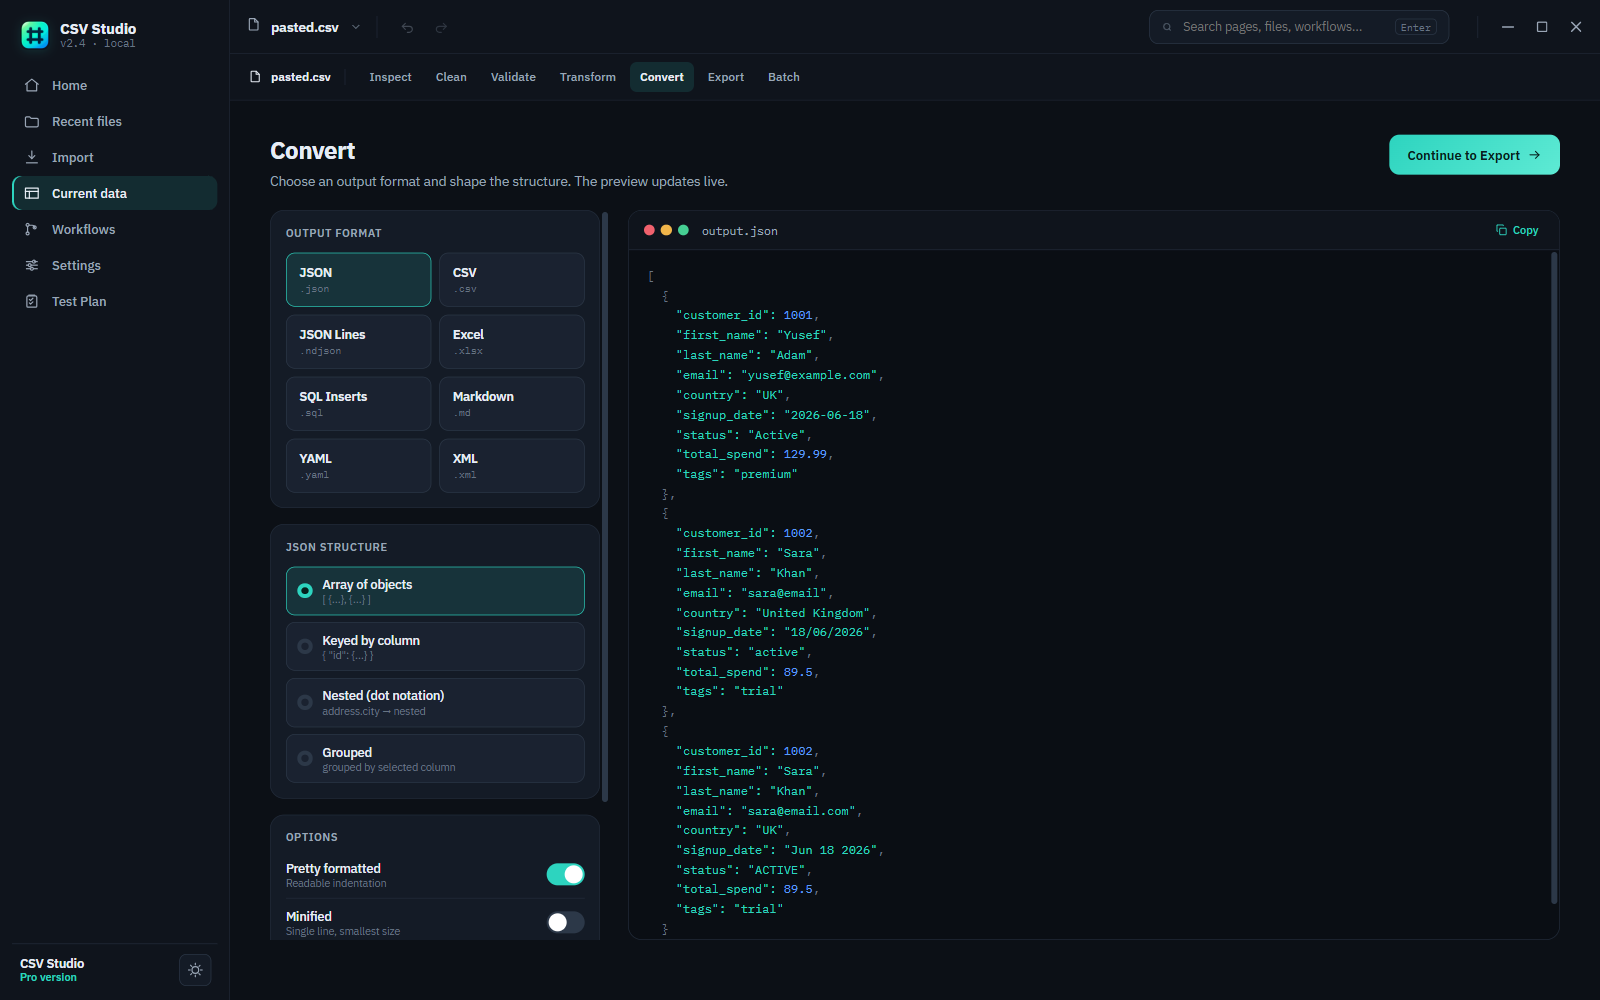The image size is (1600, 1000).
Task: Click Continue to Export button
Action: point(1474,155)
